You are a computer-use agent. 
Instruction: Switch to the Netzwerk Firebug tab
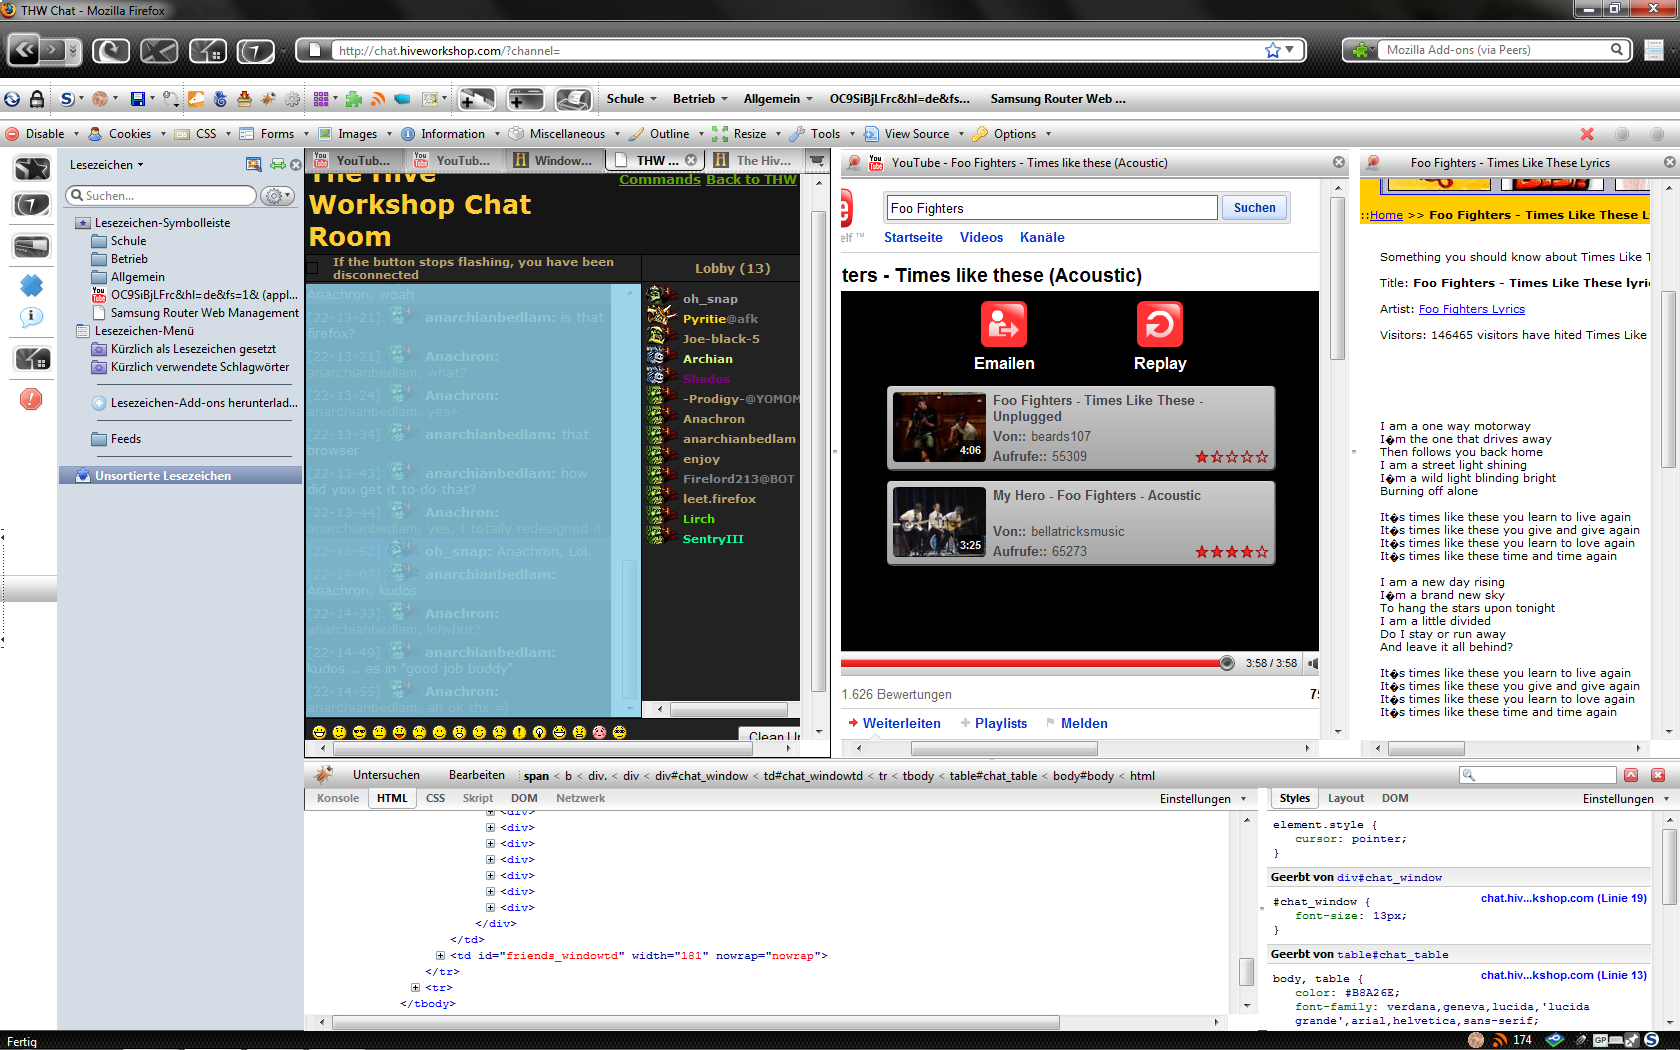point(580,798)
